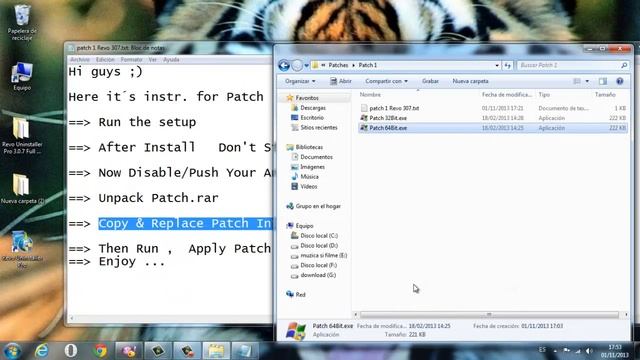Switch to File Explorer taskbar button
This screenshot has height=360, width=640.
216,351
